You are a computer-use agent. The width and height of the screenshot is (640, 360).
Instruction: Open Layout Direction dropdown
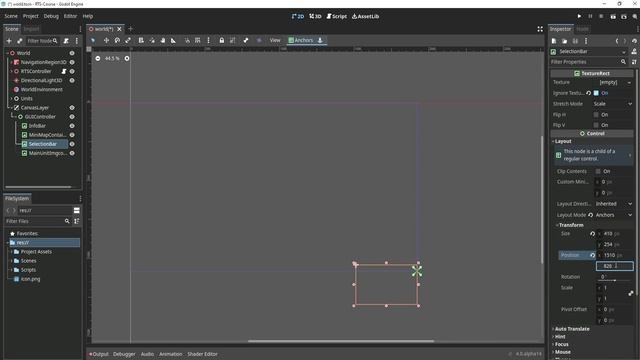pos(614,204)
